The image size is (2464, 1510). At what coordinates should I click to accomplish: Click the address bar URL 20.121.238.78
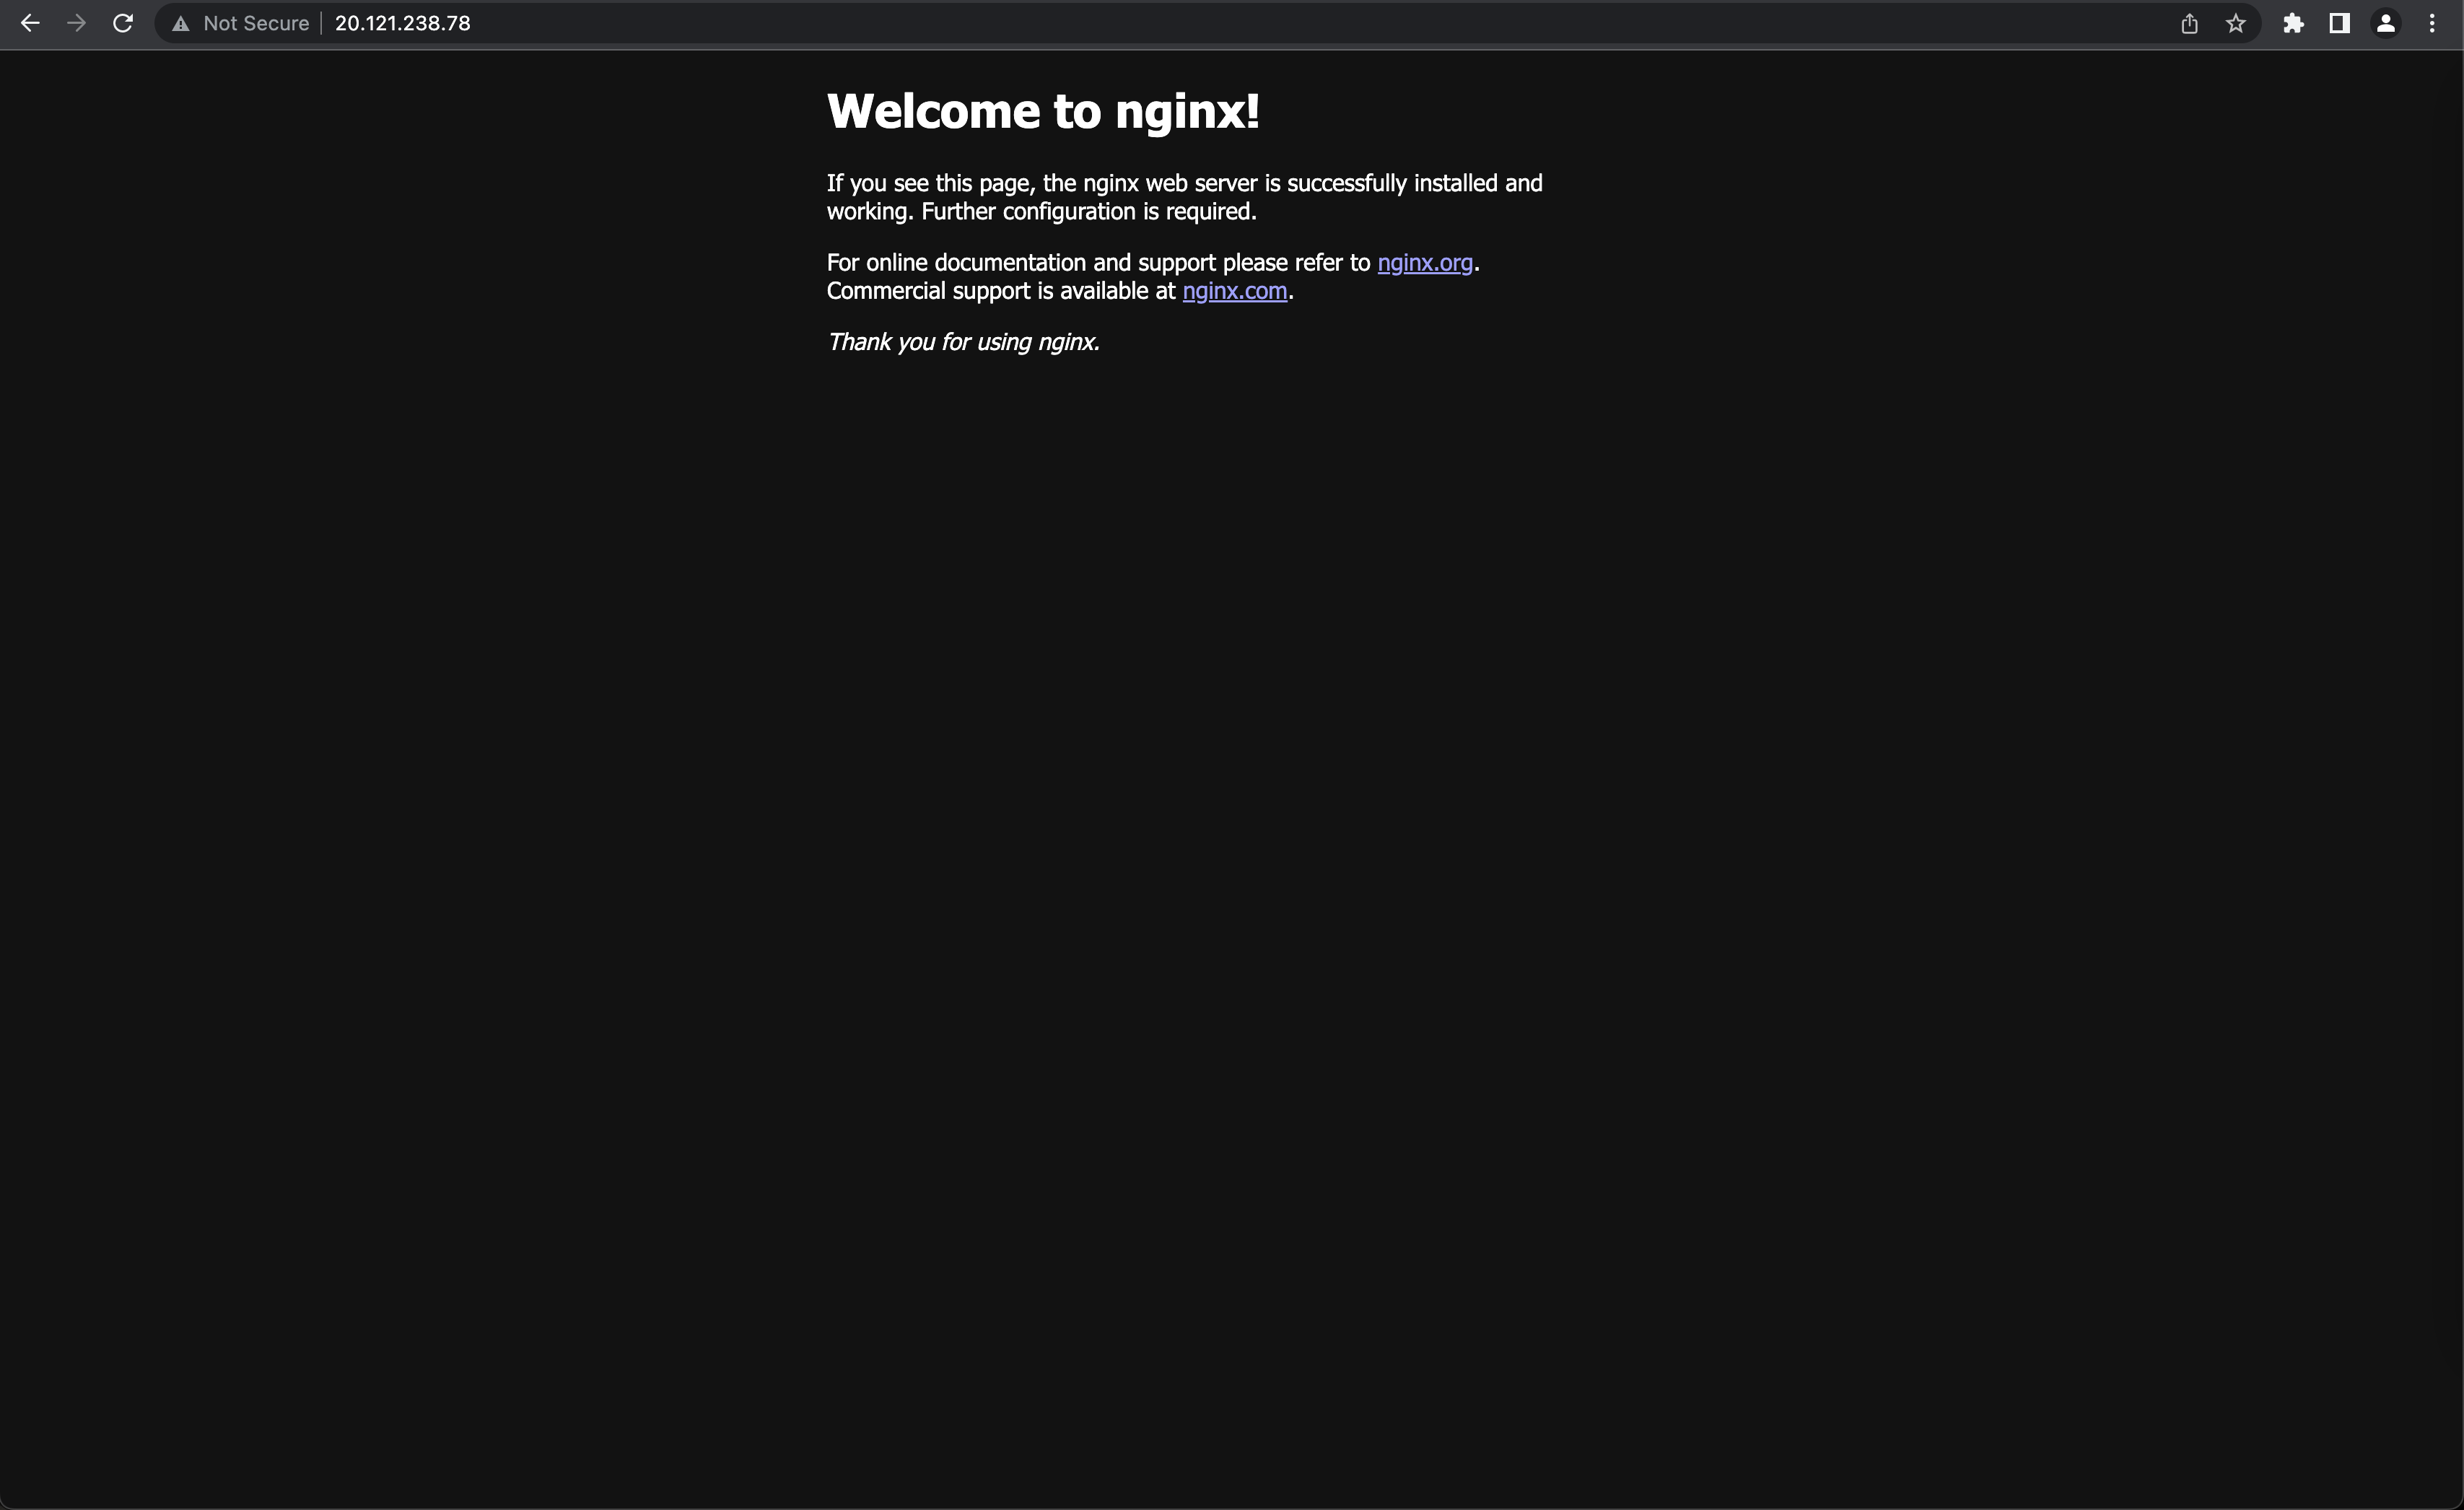401,23
